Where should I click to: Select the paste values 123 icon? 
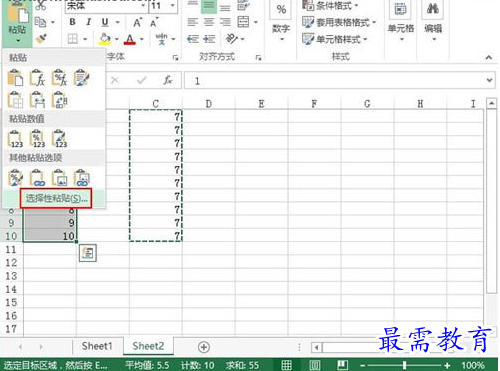click(15, 139)
